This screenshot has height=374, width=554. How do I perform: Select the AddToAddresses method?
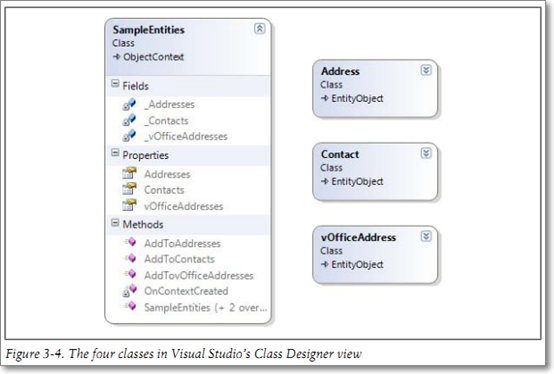pos(182,243)
